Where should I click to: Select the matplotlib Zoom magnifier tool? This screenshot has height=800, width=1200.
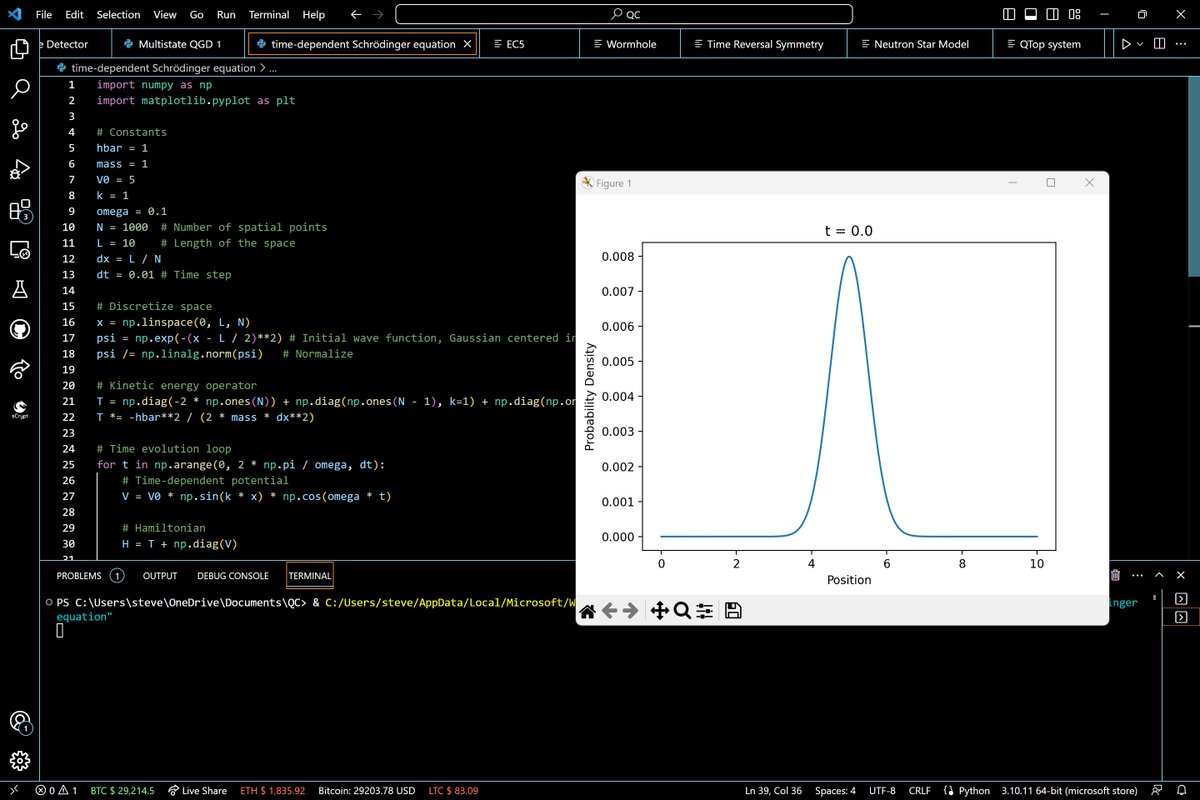682,610
